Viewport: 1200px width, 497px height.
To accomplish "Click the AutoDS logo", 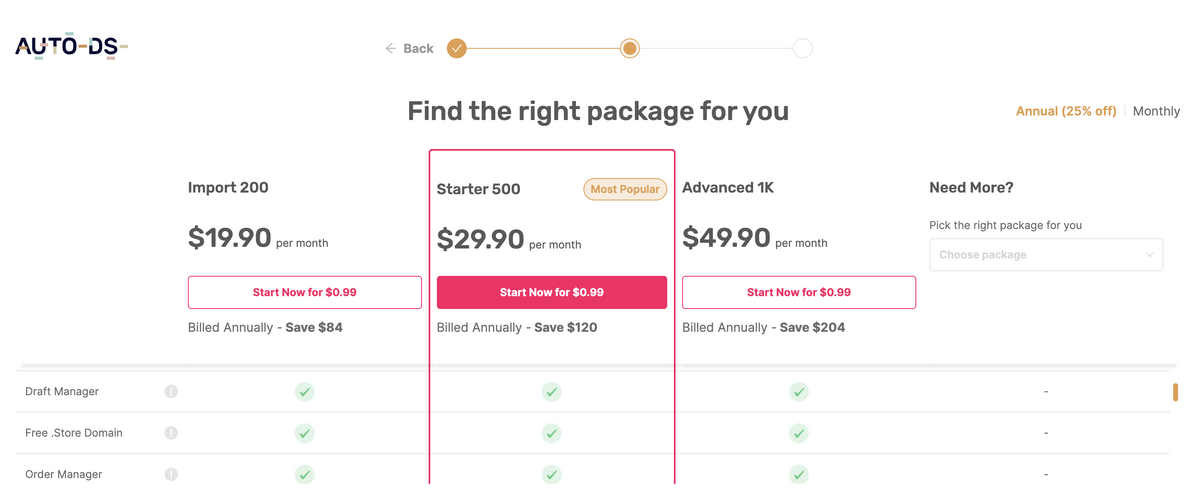I will pos(71,46).
